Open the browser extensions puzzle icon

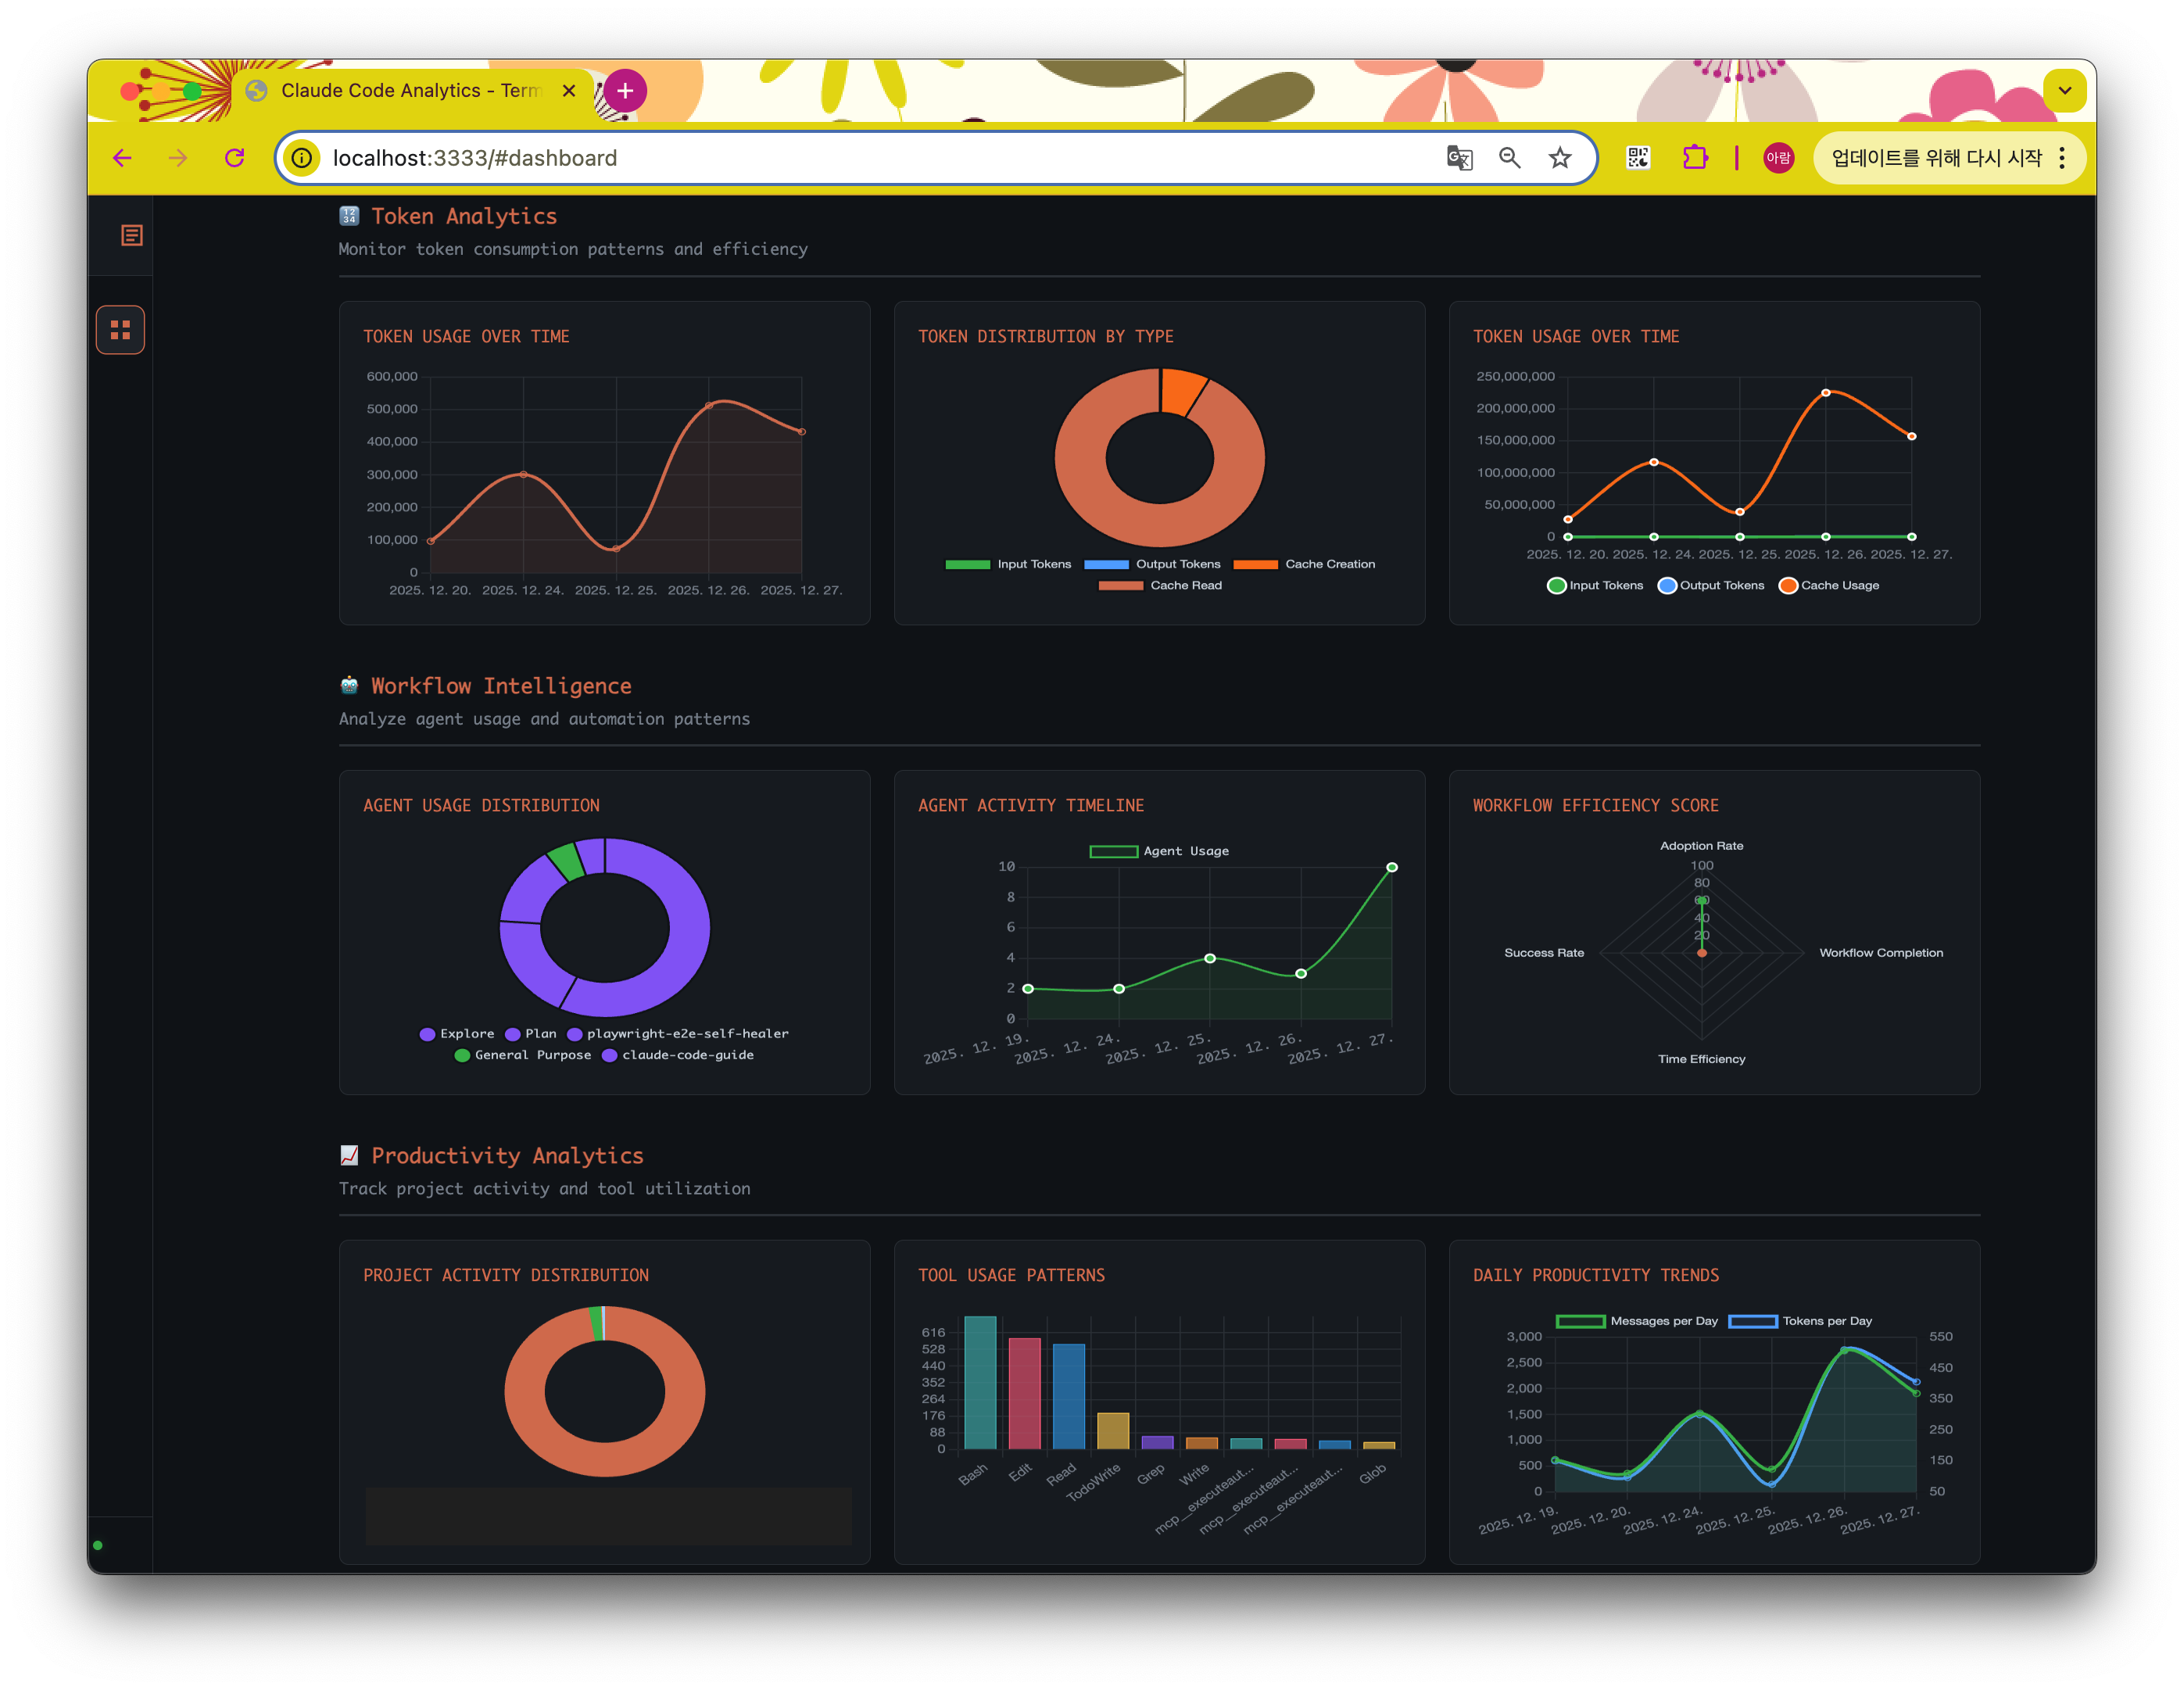point(1695,158)
